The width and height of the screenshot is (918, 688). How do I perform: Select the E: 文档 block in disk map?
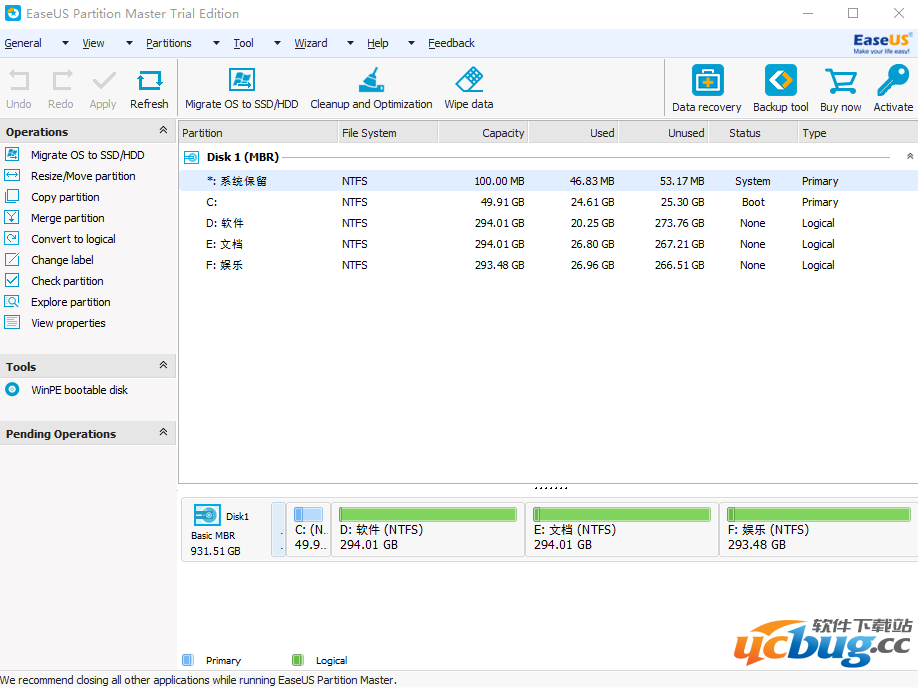pyautogui.click(x=622, y=530)
